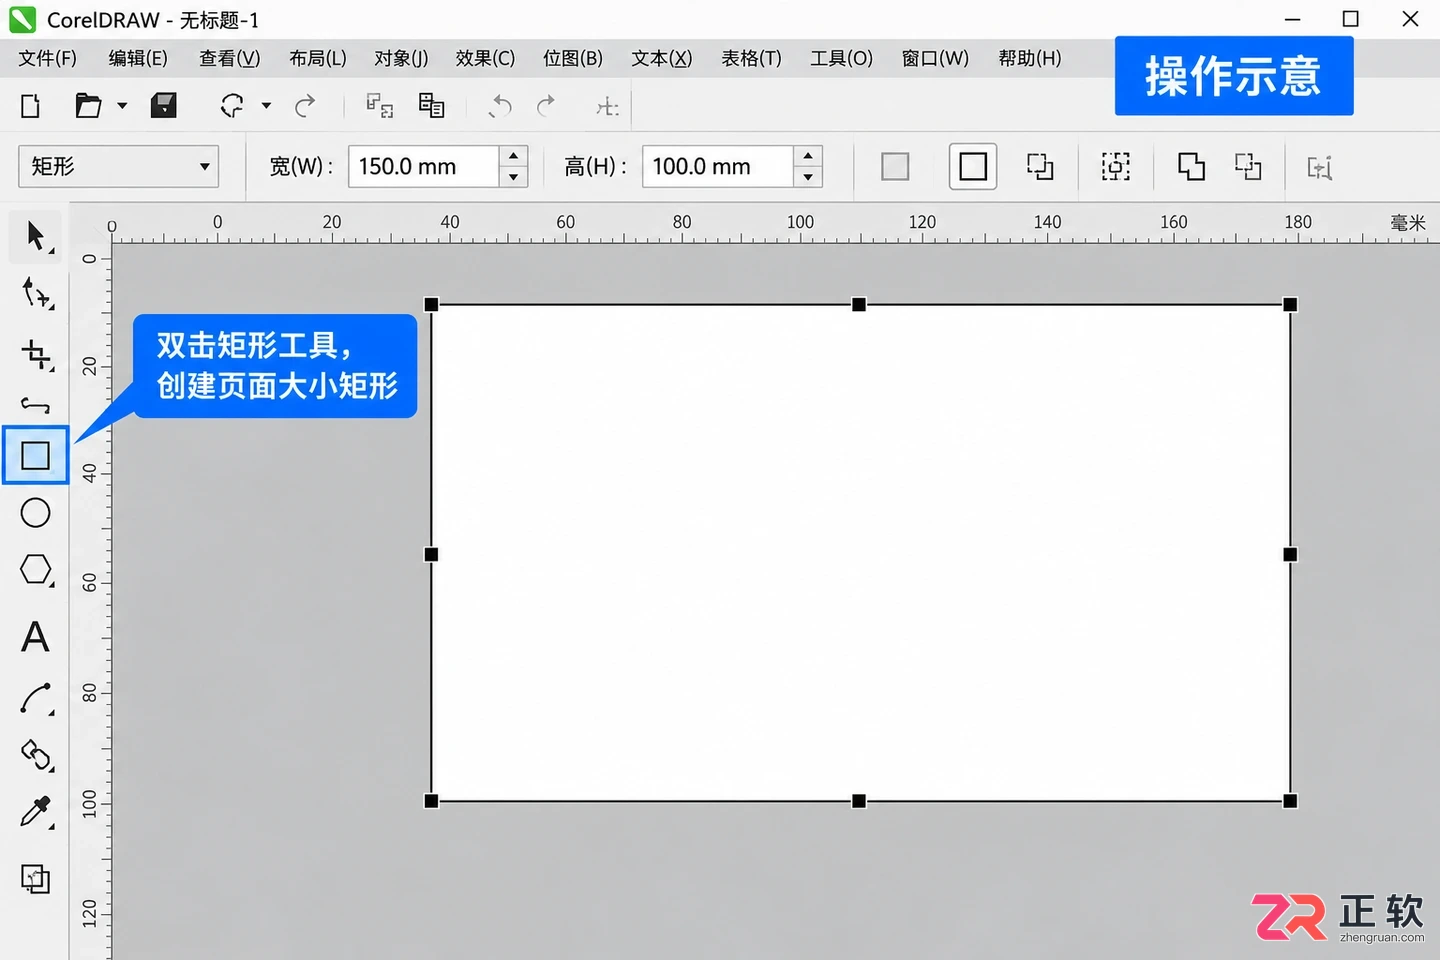Click the ruler units label 毫米
The image size is (1440, 960).
[x=1408, y=222]
